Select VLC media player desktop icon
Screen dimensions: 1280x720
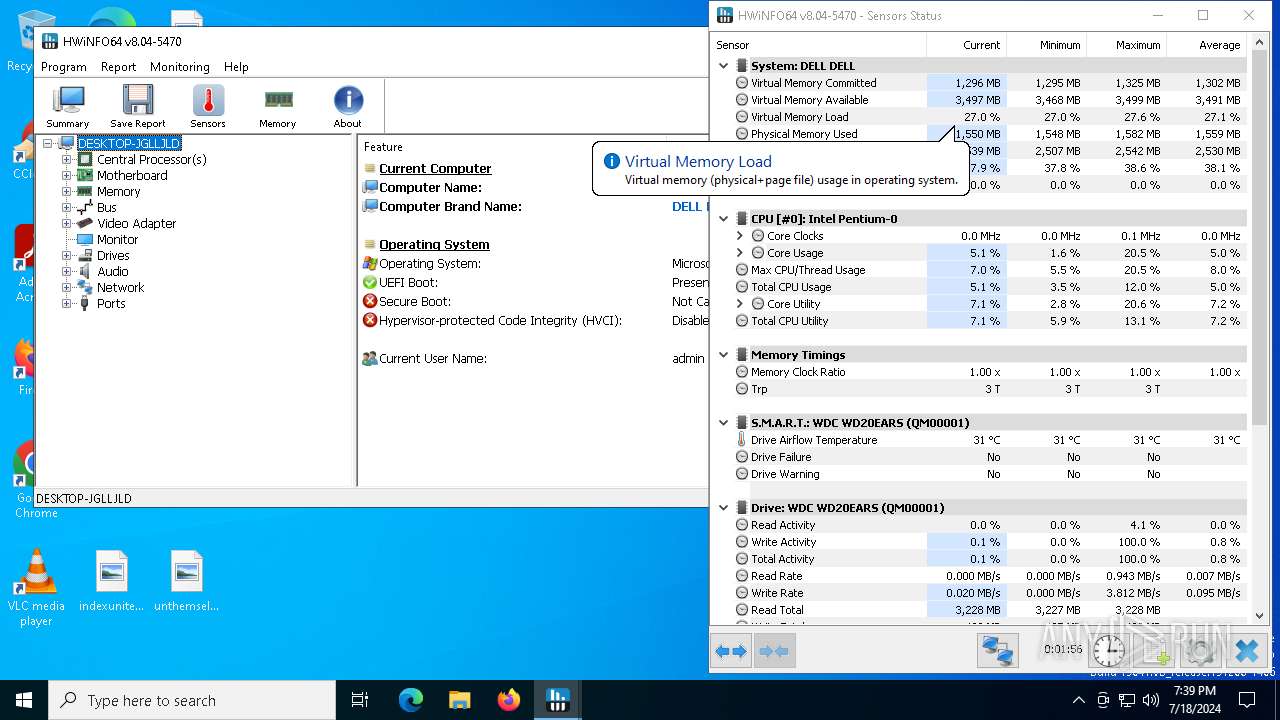point(36,588)
